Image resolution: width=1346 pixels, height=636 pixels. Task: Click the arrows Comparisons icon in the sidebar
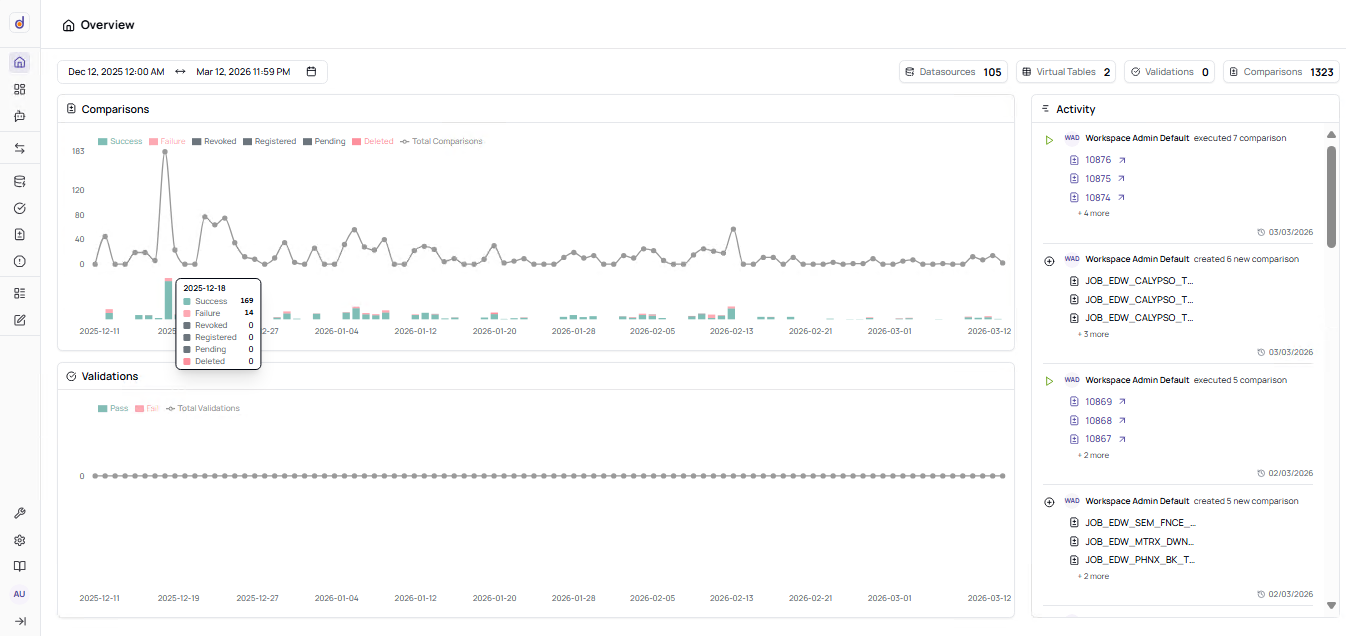[x=19, y=148]
